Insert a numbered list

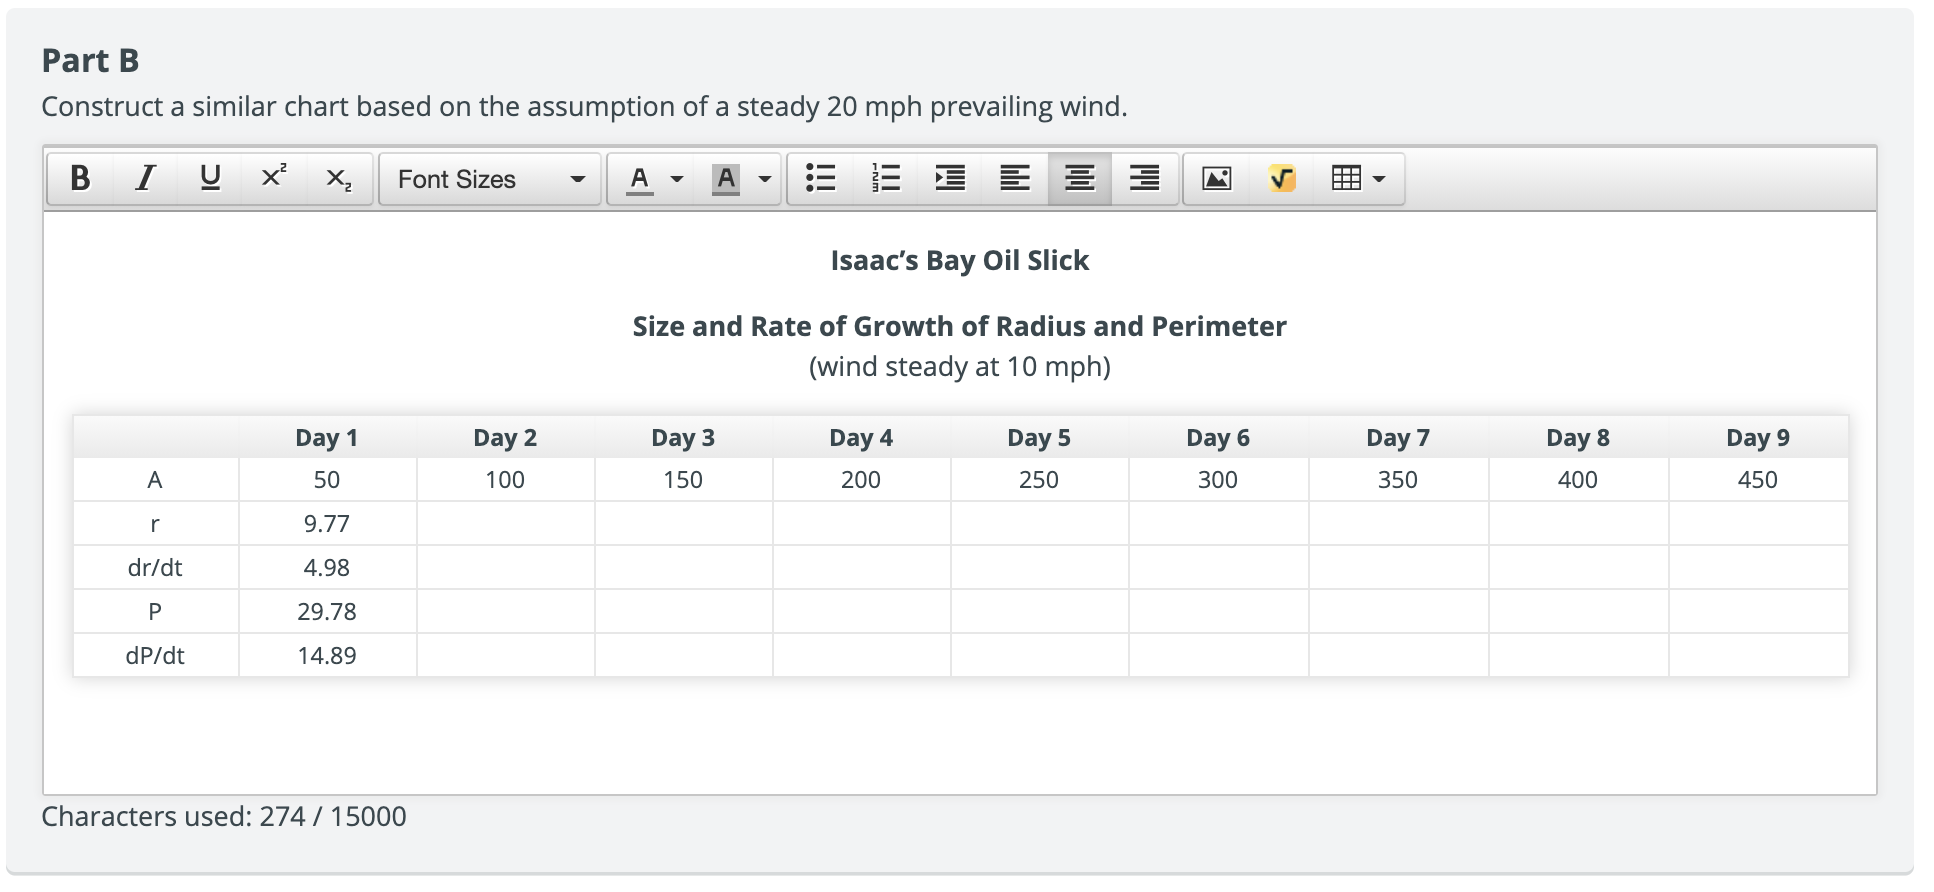coord(885,179)
